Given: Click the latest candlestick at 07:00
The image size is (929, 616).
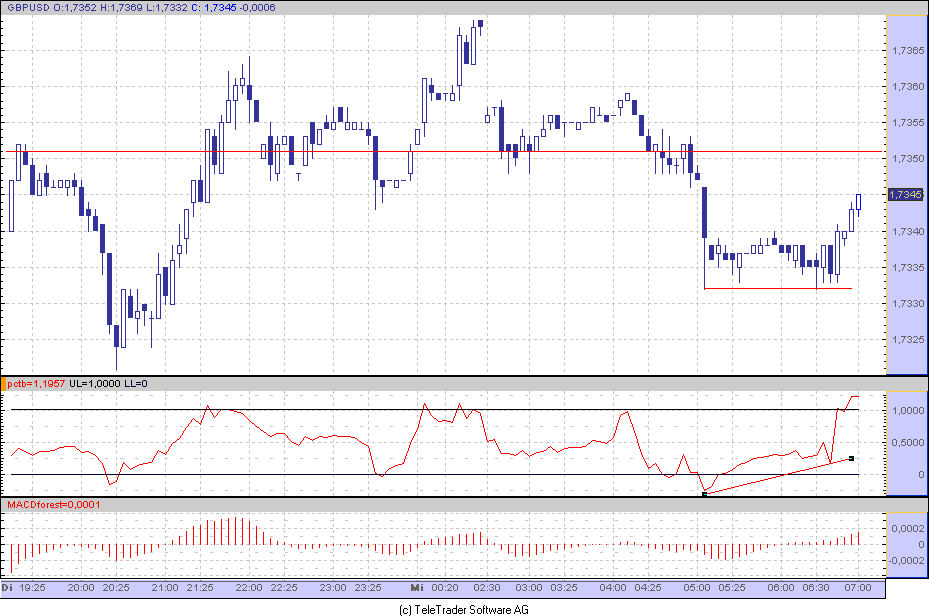Looking at the screenshot, I should [858, 203].
